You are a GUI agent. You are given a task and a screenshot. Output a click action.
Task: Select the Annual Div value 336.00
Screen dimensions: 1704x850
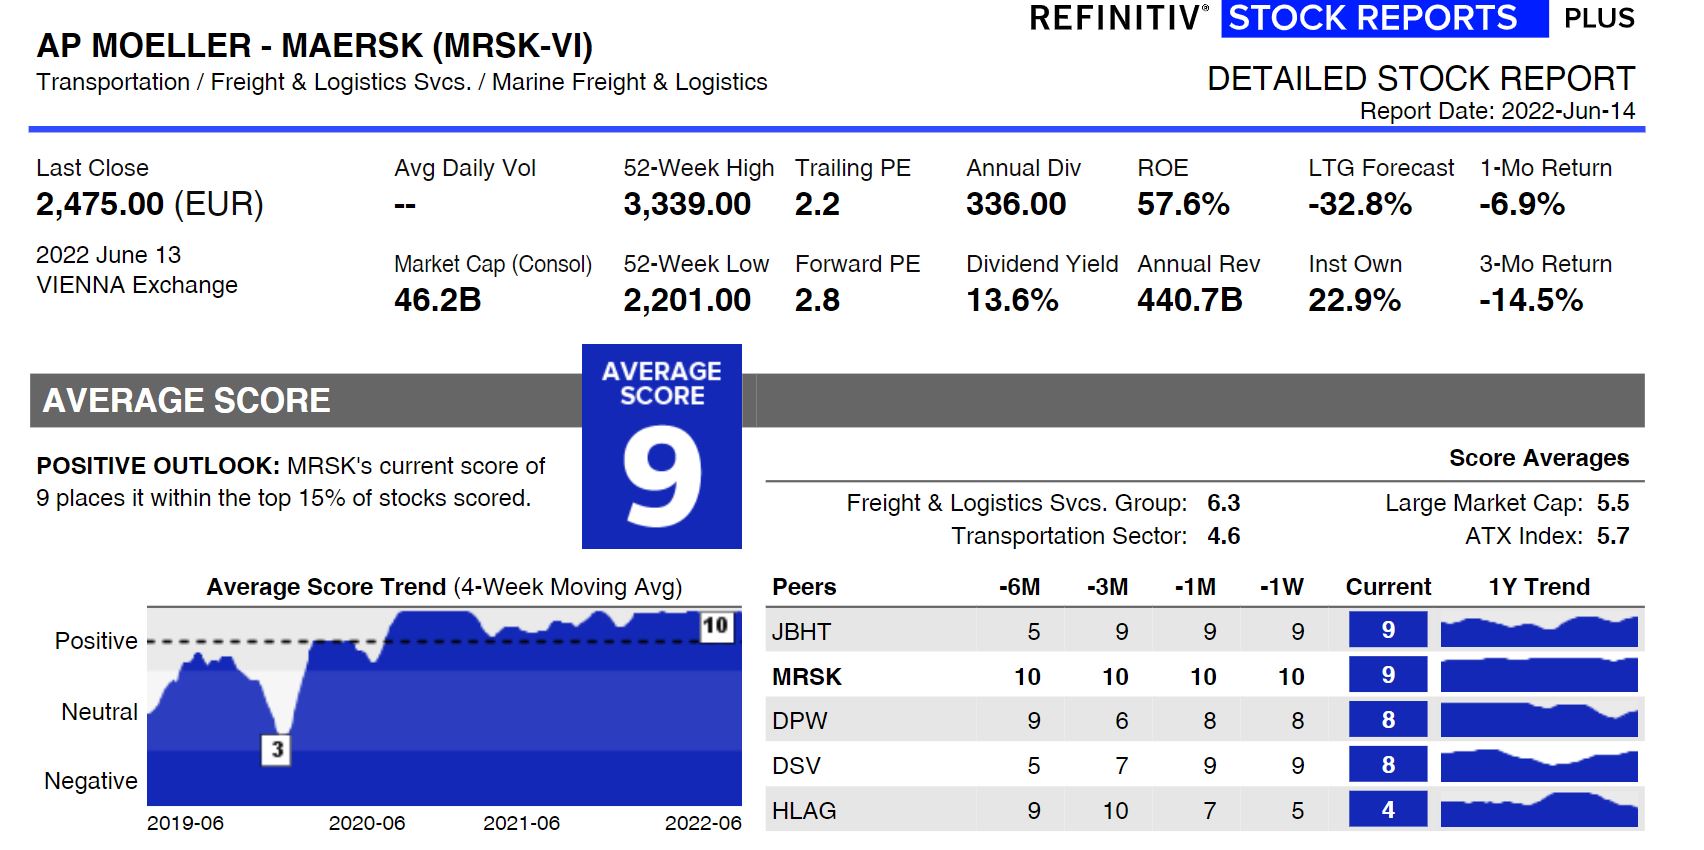click(1016, 204)
